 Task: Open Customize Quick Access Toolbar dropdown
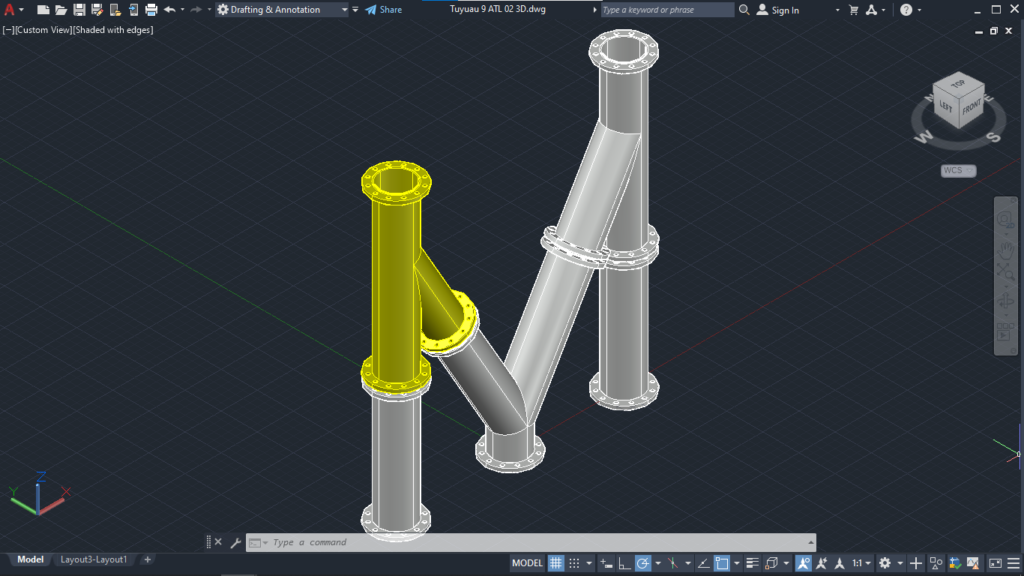coord(355,10)
